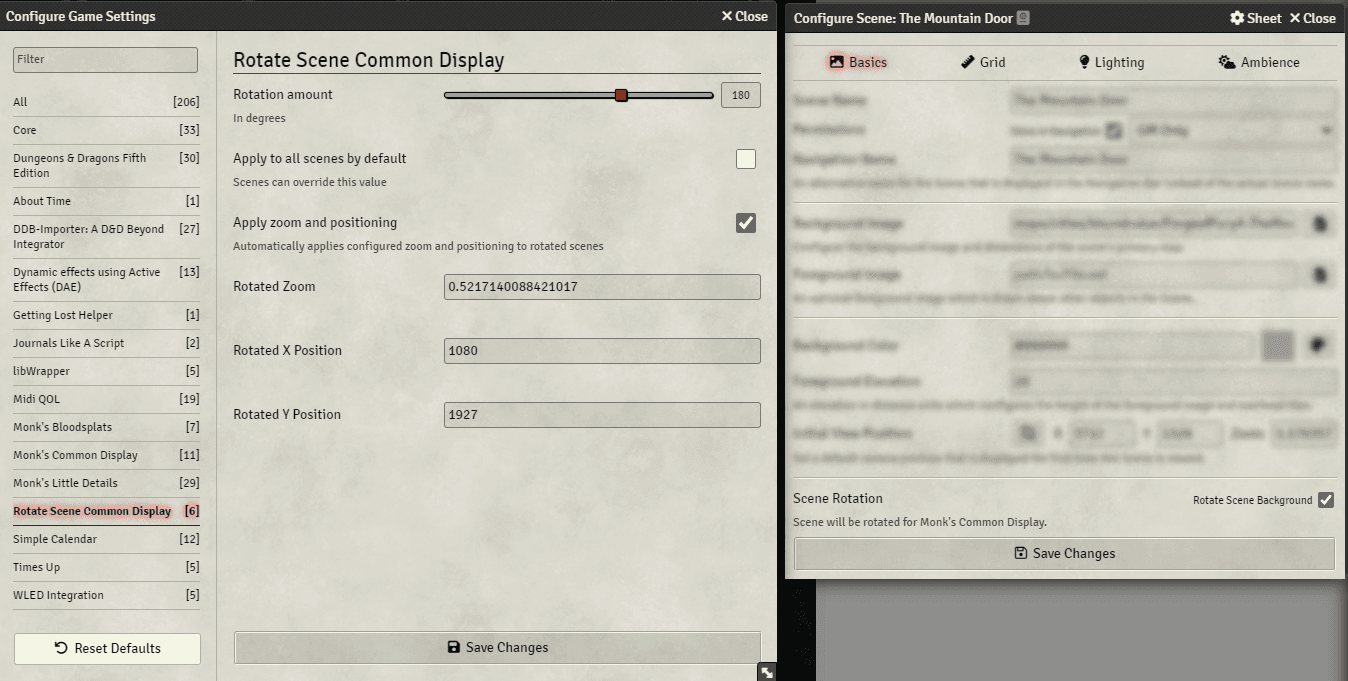Open the Lighting tab
The width and height of the screenshot is (1348, 681).
tap(1110, 62)
